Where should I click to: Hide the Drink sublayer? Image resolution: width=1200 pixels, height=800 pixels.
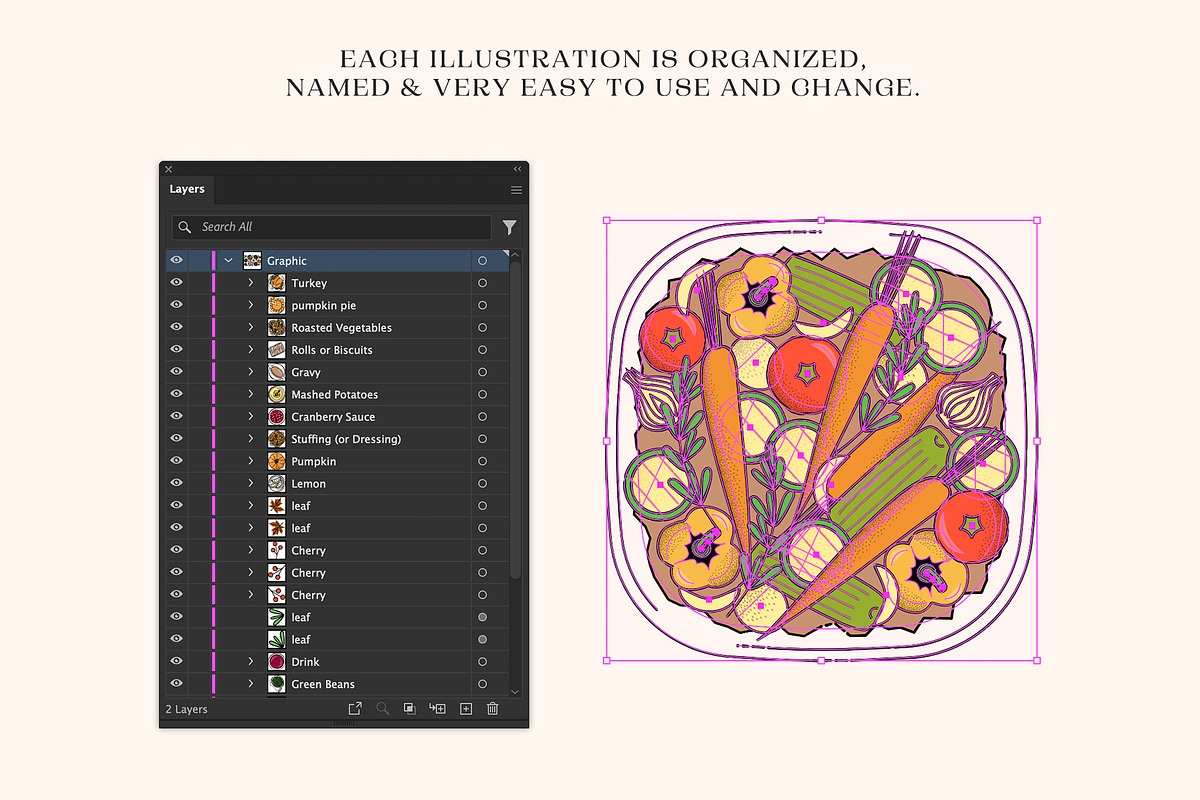click(177, 662)
